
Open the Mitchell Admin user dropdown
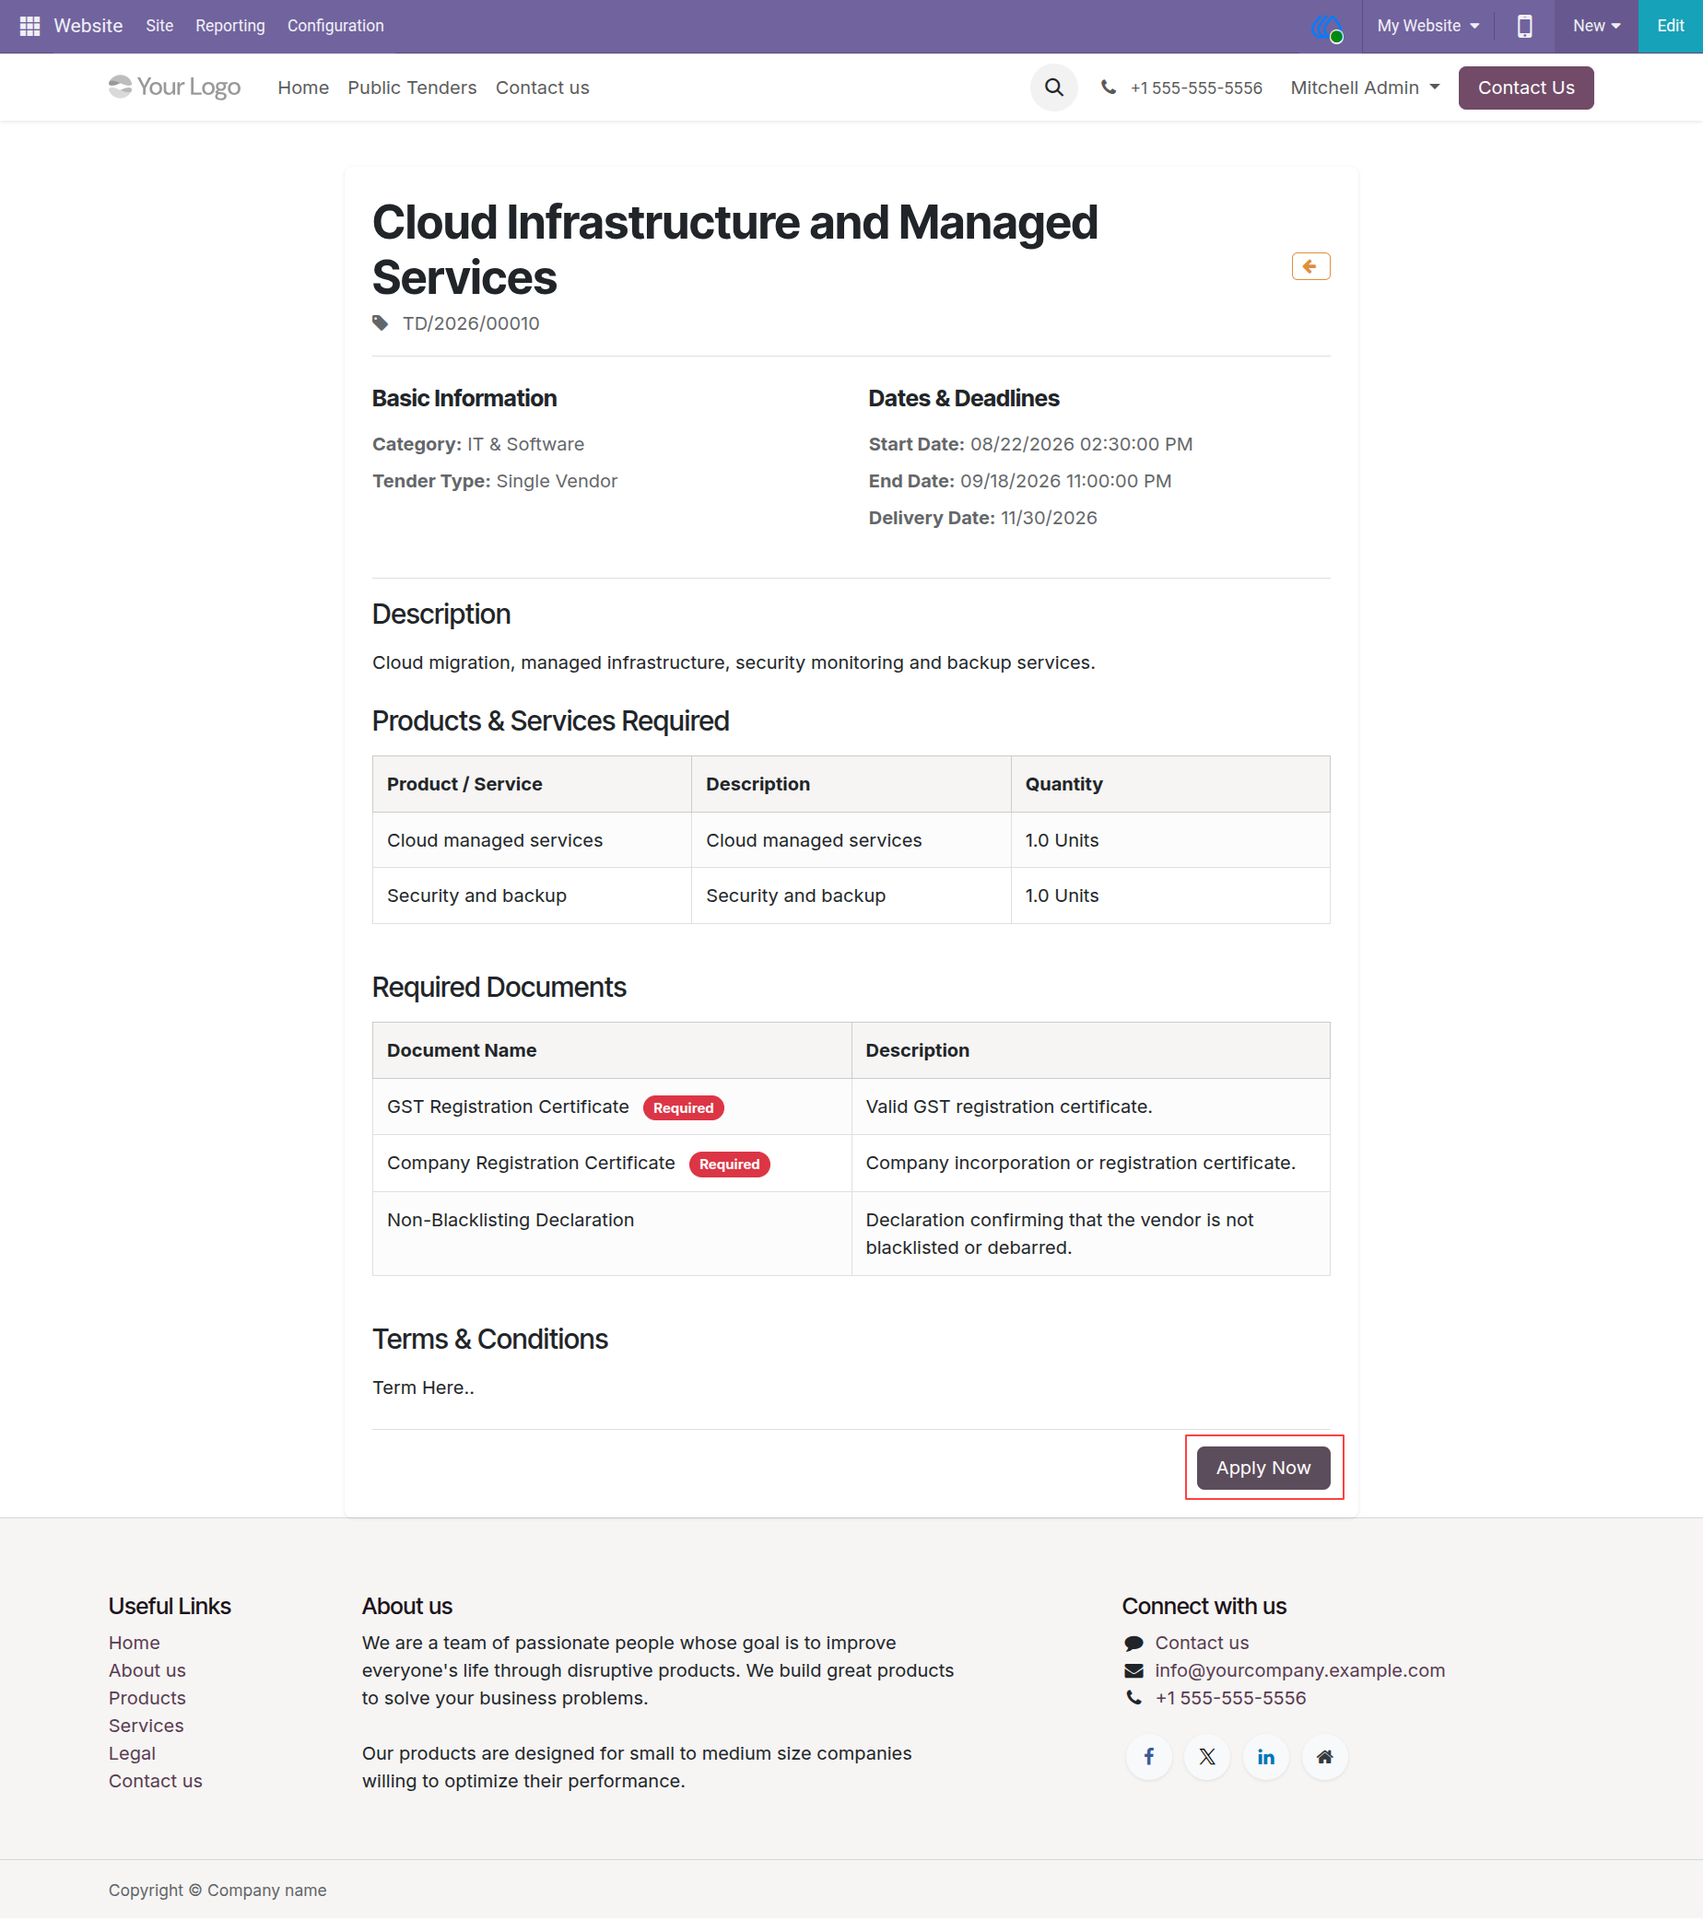(1365, 88)
